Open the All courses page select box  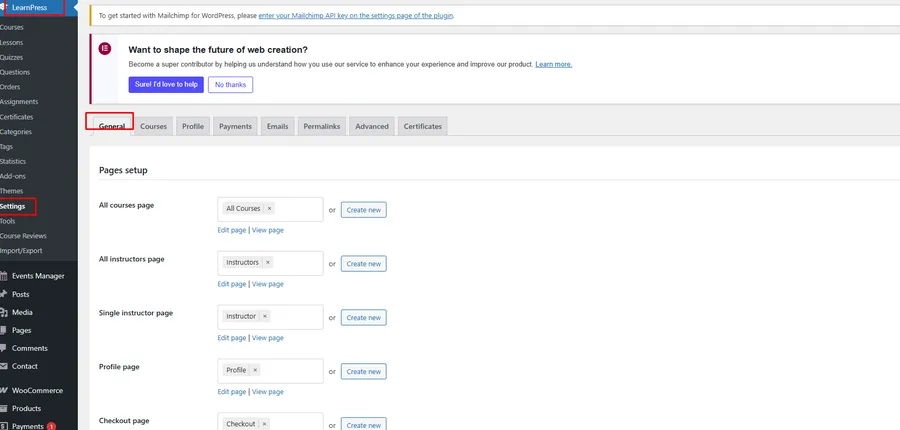[270, 210]
